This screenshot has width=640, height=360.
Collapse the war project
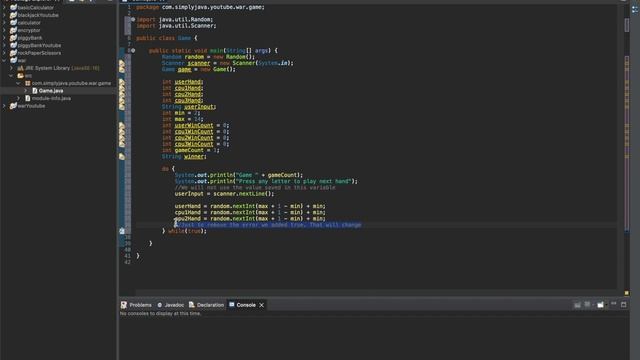4,60
